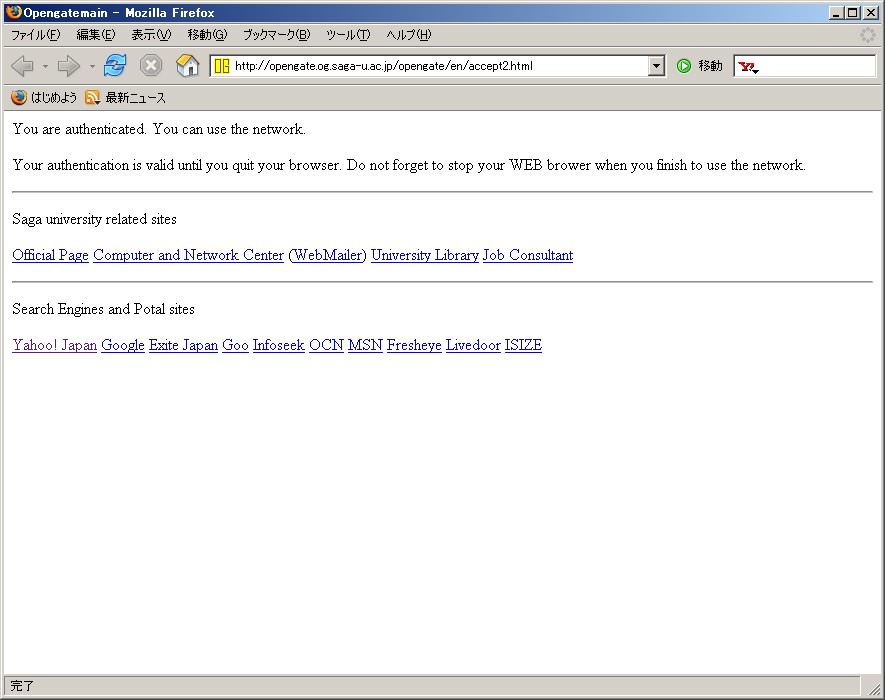885x700 pixels.
Task: Open the 表示(V) menu
Action: pyautogui.click(x=151, y=35)
